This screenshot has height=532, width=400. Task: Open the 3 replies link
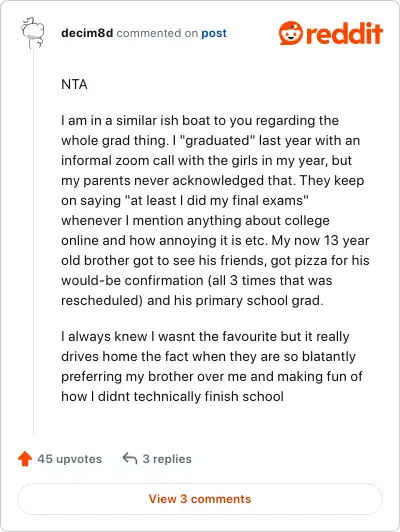(167, 459)
